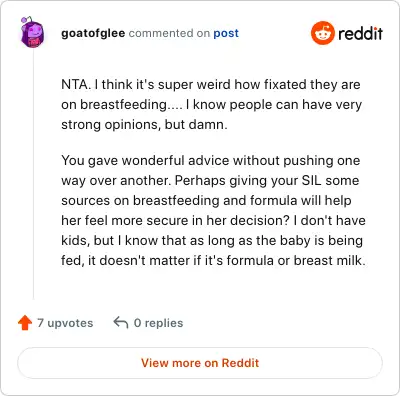This screenshot has width=400, height=396.
Task: Click the phrase "strong opinions, but damn."
Action: pyautogui.click(x=144, y=125)
